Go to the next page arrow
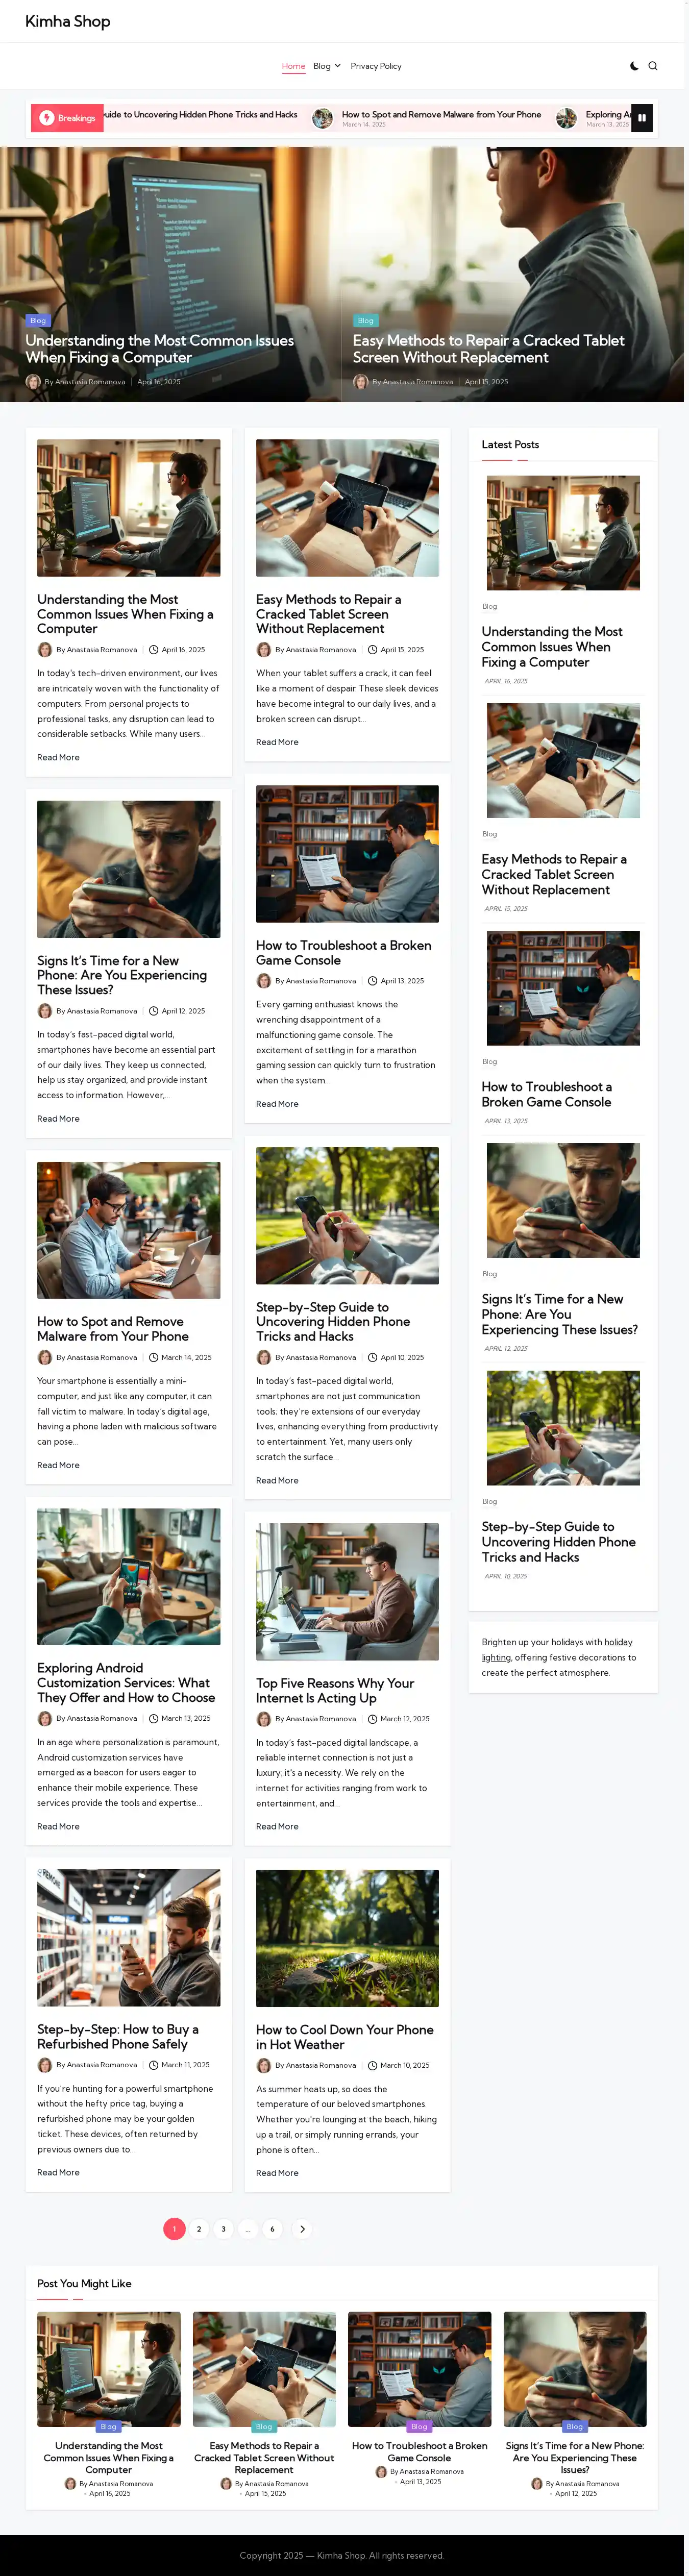This screenshot has width=689, height=2576. (302, 2228)
